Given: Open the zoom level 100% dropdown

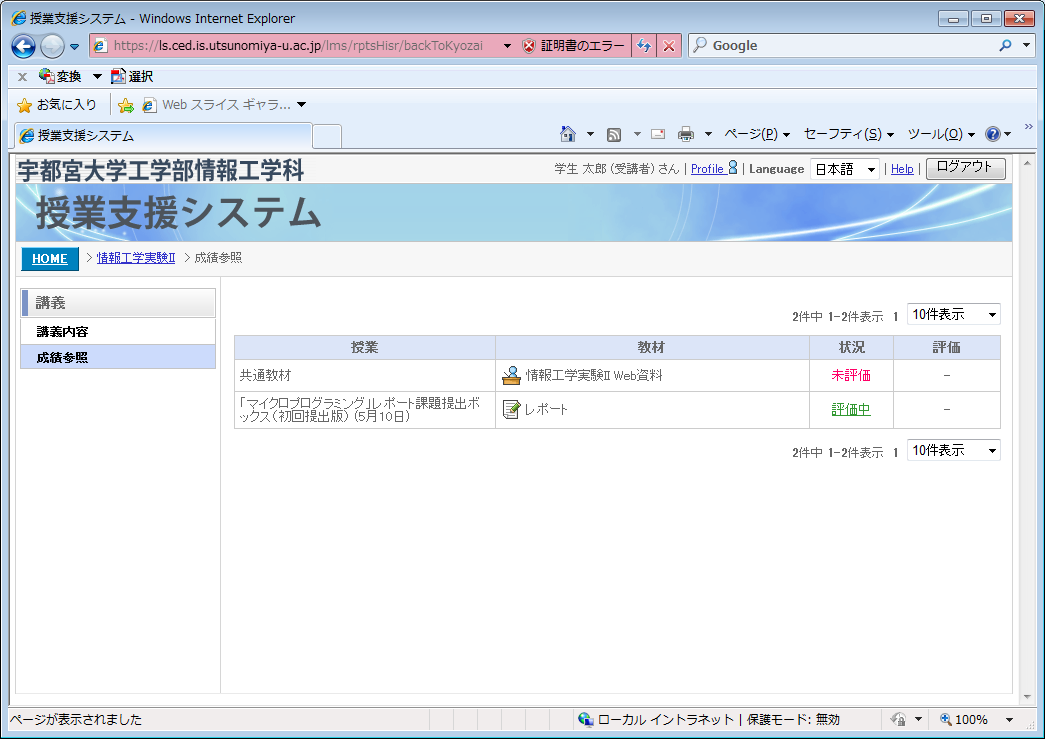Looking at the screenshot, I should pos(1008,719).
